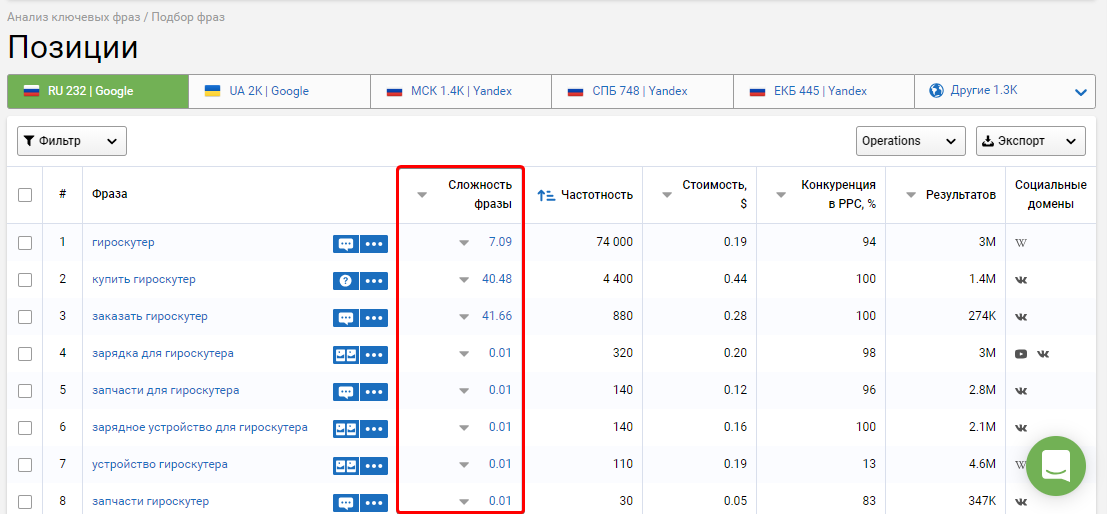Click the VK icon in зарядка для гироскутера row
The image size is (1107, 514).
tap(1043, 354)
